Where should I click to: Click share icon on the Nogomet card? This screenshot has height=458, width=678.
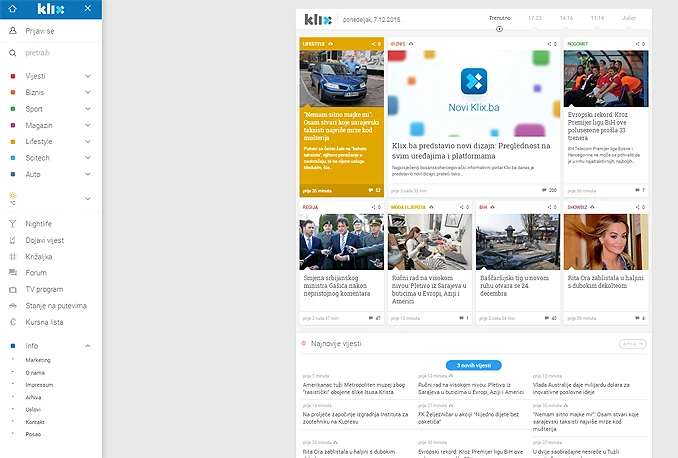(637, 44)
